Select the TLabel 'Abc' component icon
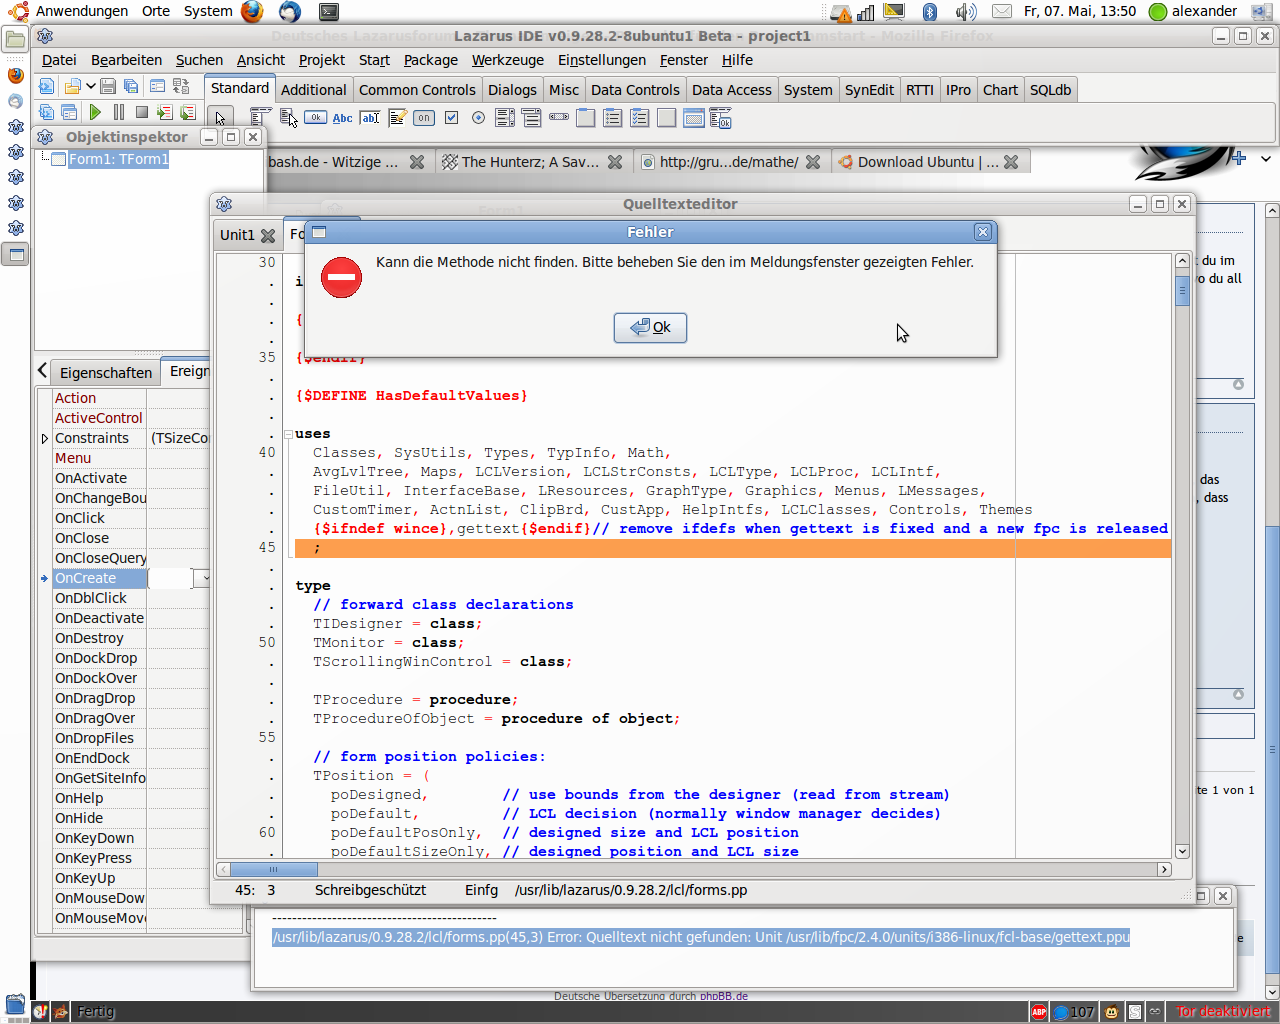1280x1024 pixels. pos(342,118)
